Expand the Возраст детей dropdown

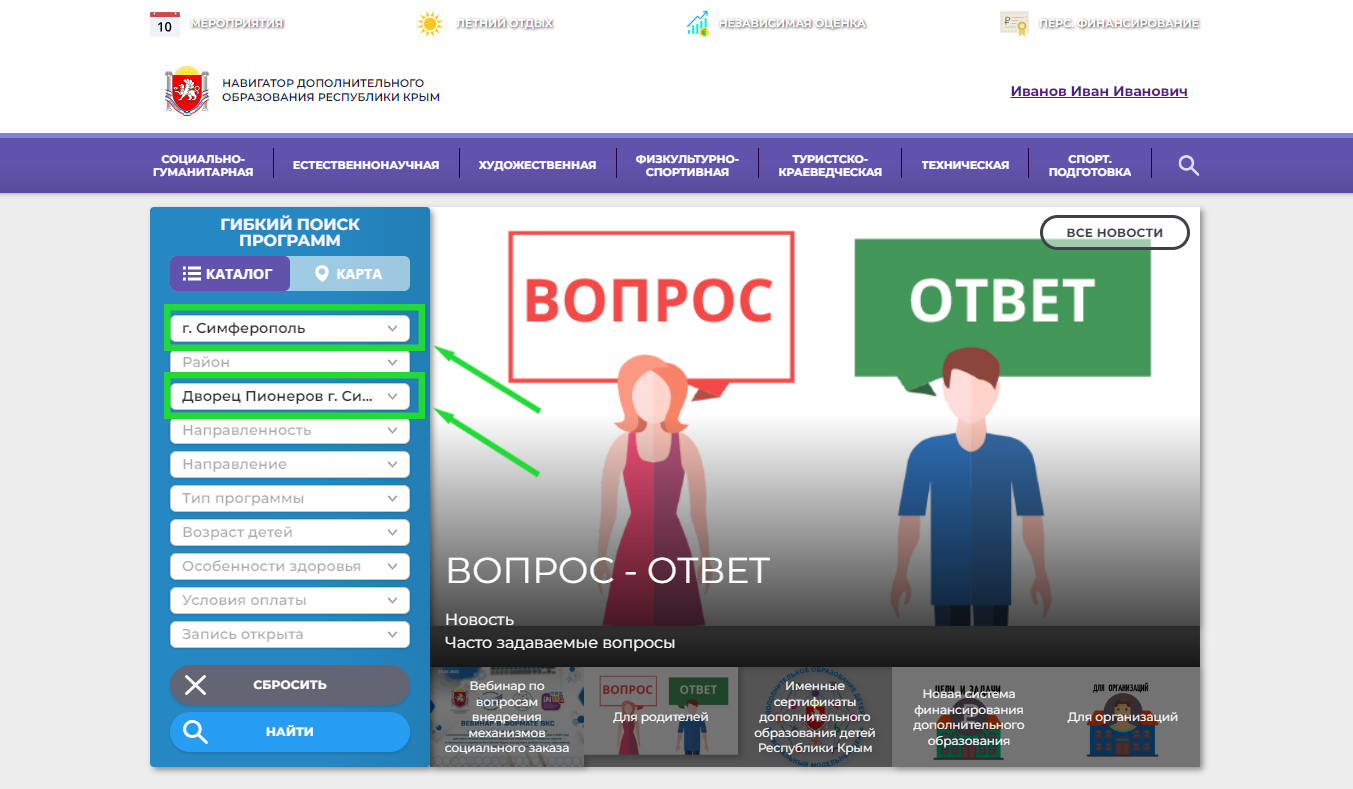point(290,532)
